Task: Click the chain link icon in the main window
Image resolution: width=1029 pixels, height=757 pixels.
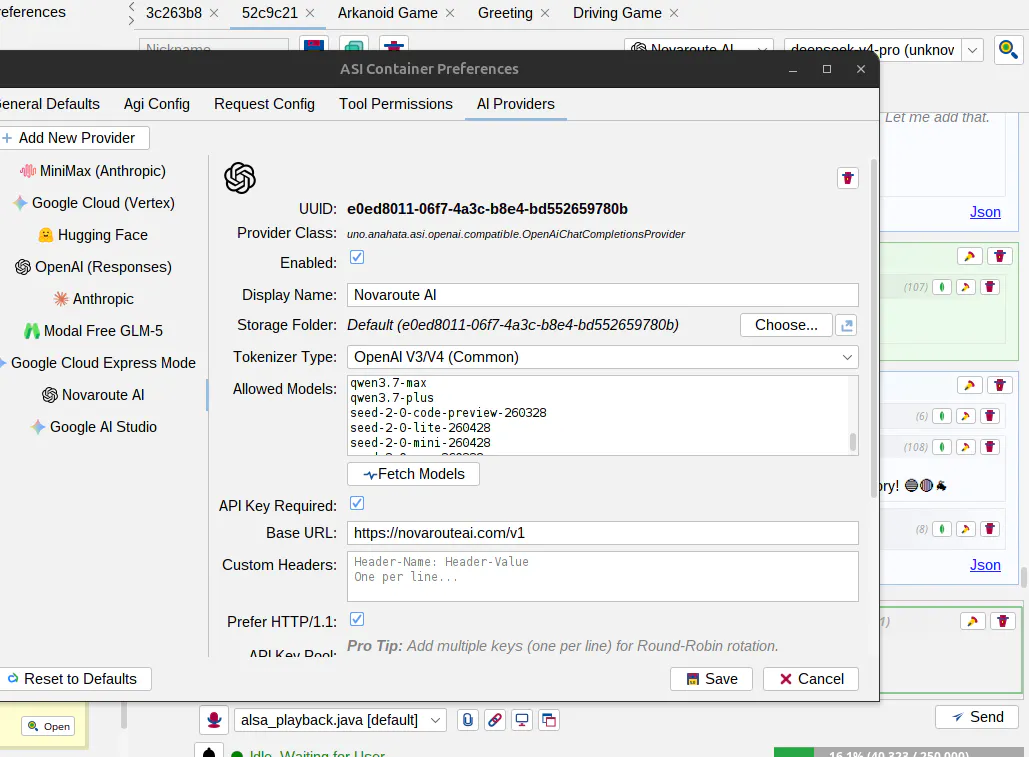Action: tap(495, 720)
